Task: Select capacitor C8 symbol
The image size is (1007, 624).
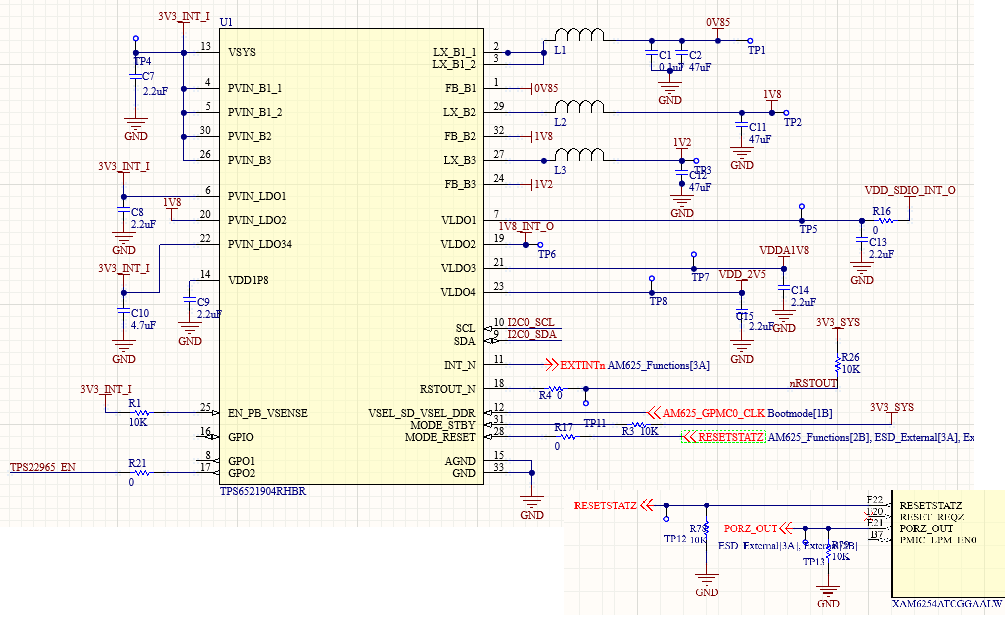Action: (x=123, y=209)
